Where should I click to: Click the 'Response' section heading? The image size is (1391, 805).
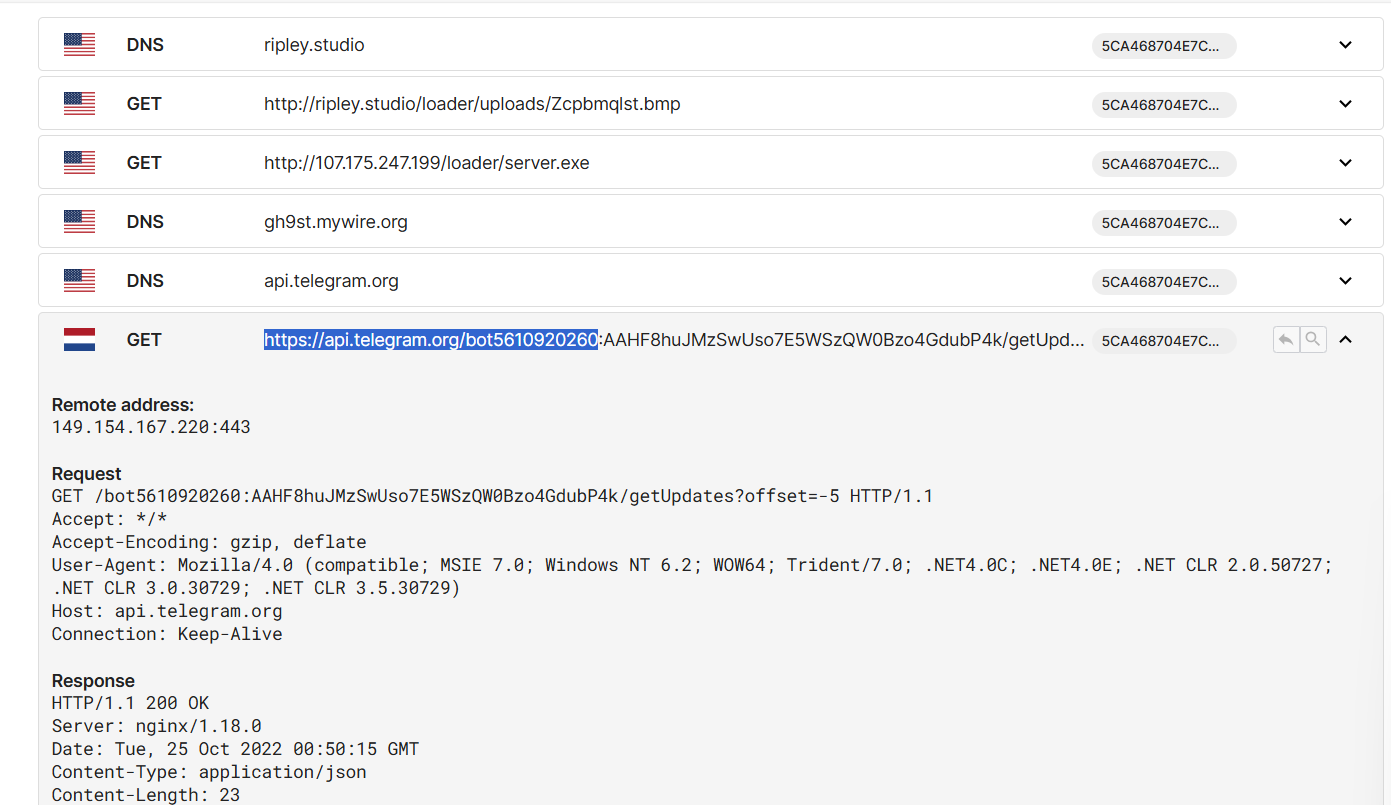[93, 681]
